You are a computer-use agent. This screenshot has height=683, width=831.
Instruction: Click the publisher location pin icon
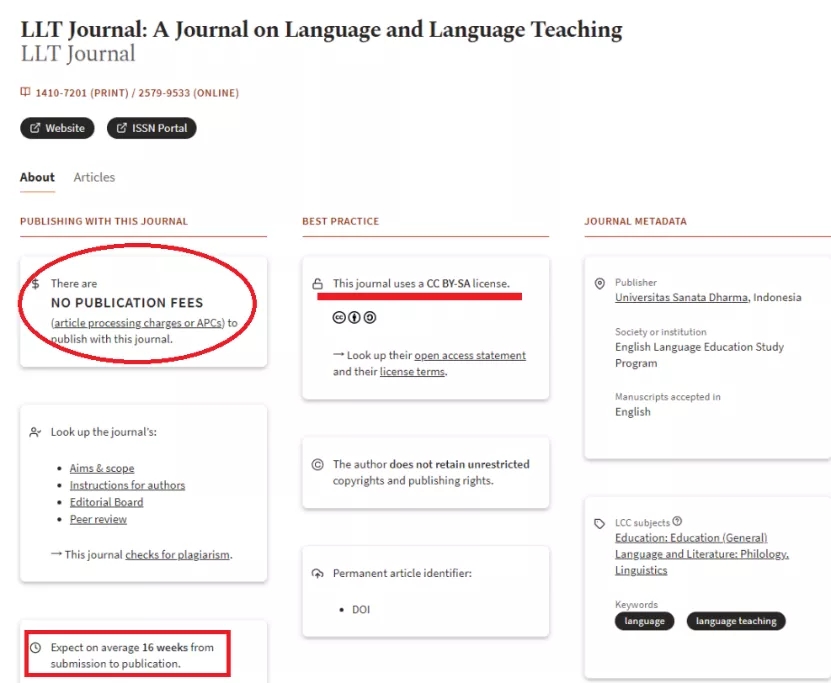tap(599, 283)
